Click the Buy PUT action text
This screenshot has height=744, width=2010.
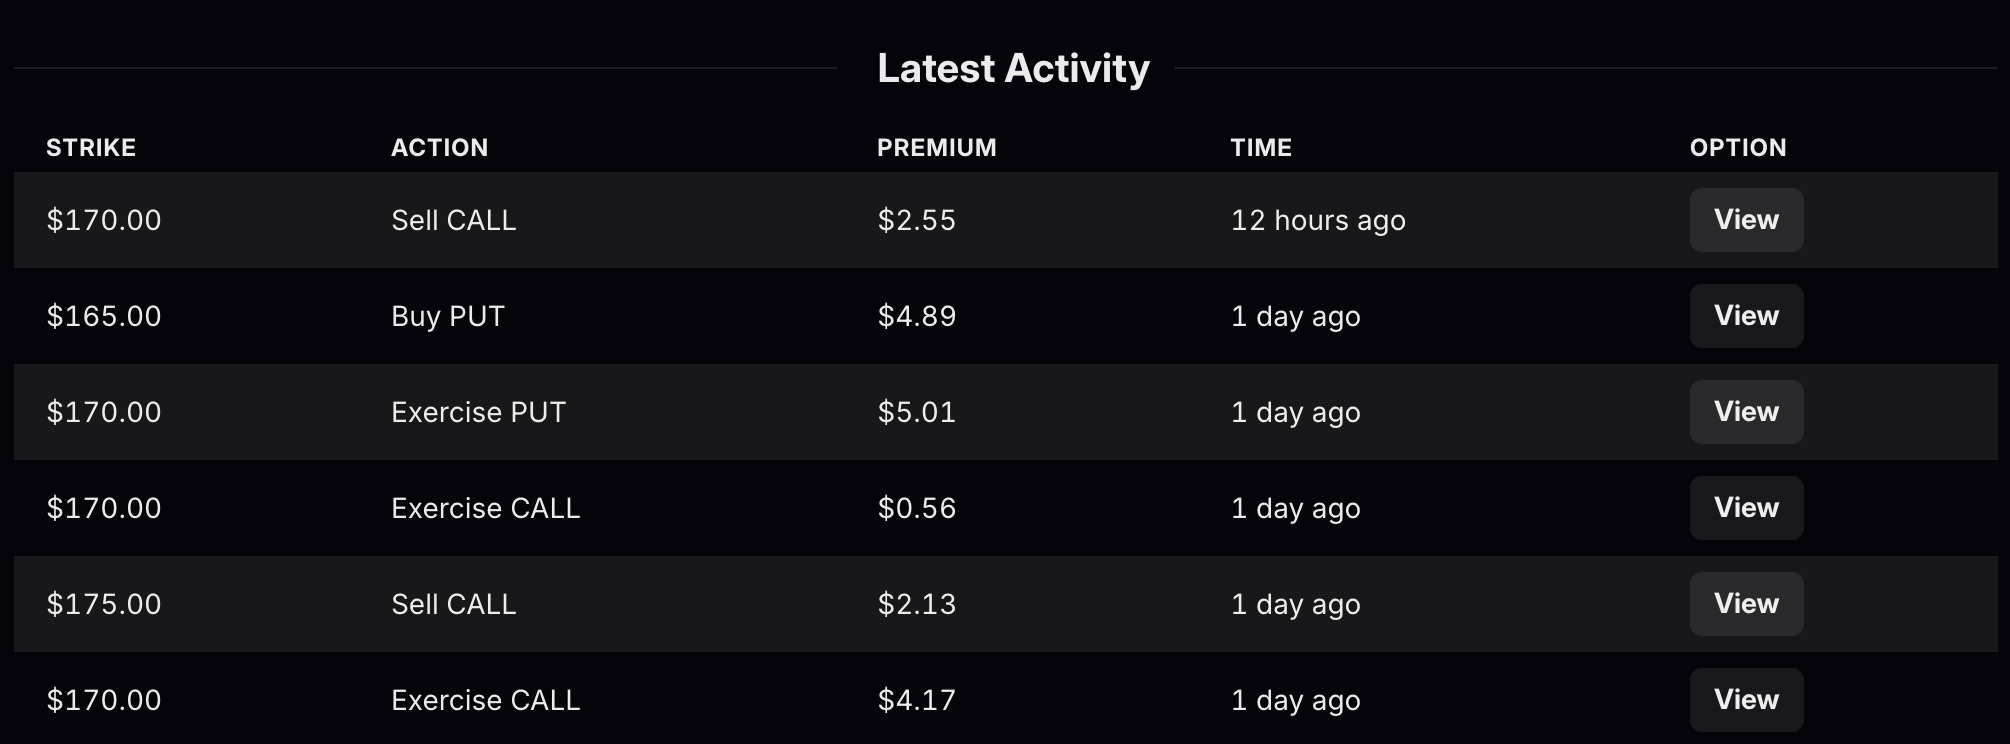[447, 316]
